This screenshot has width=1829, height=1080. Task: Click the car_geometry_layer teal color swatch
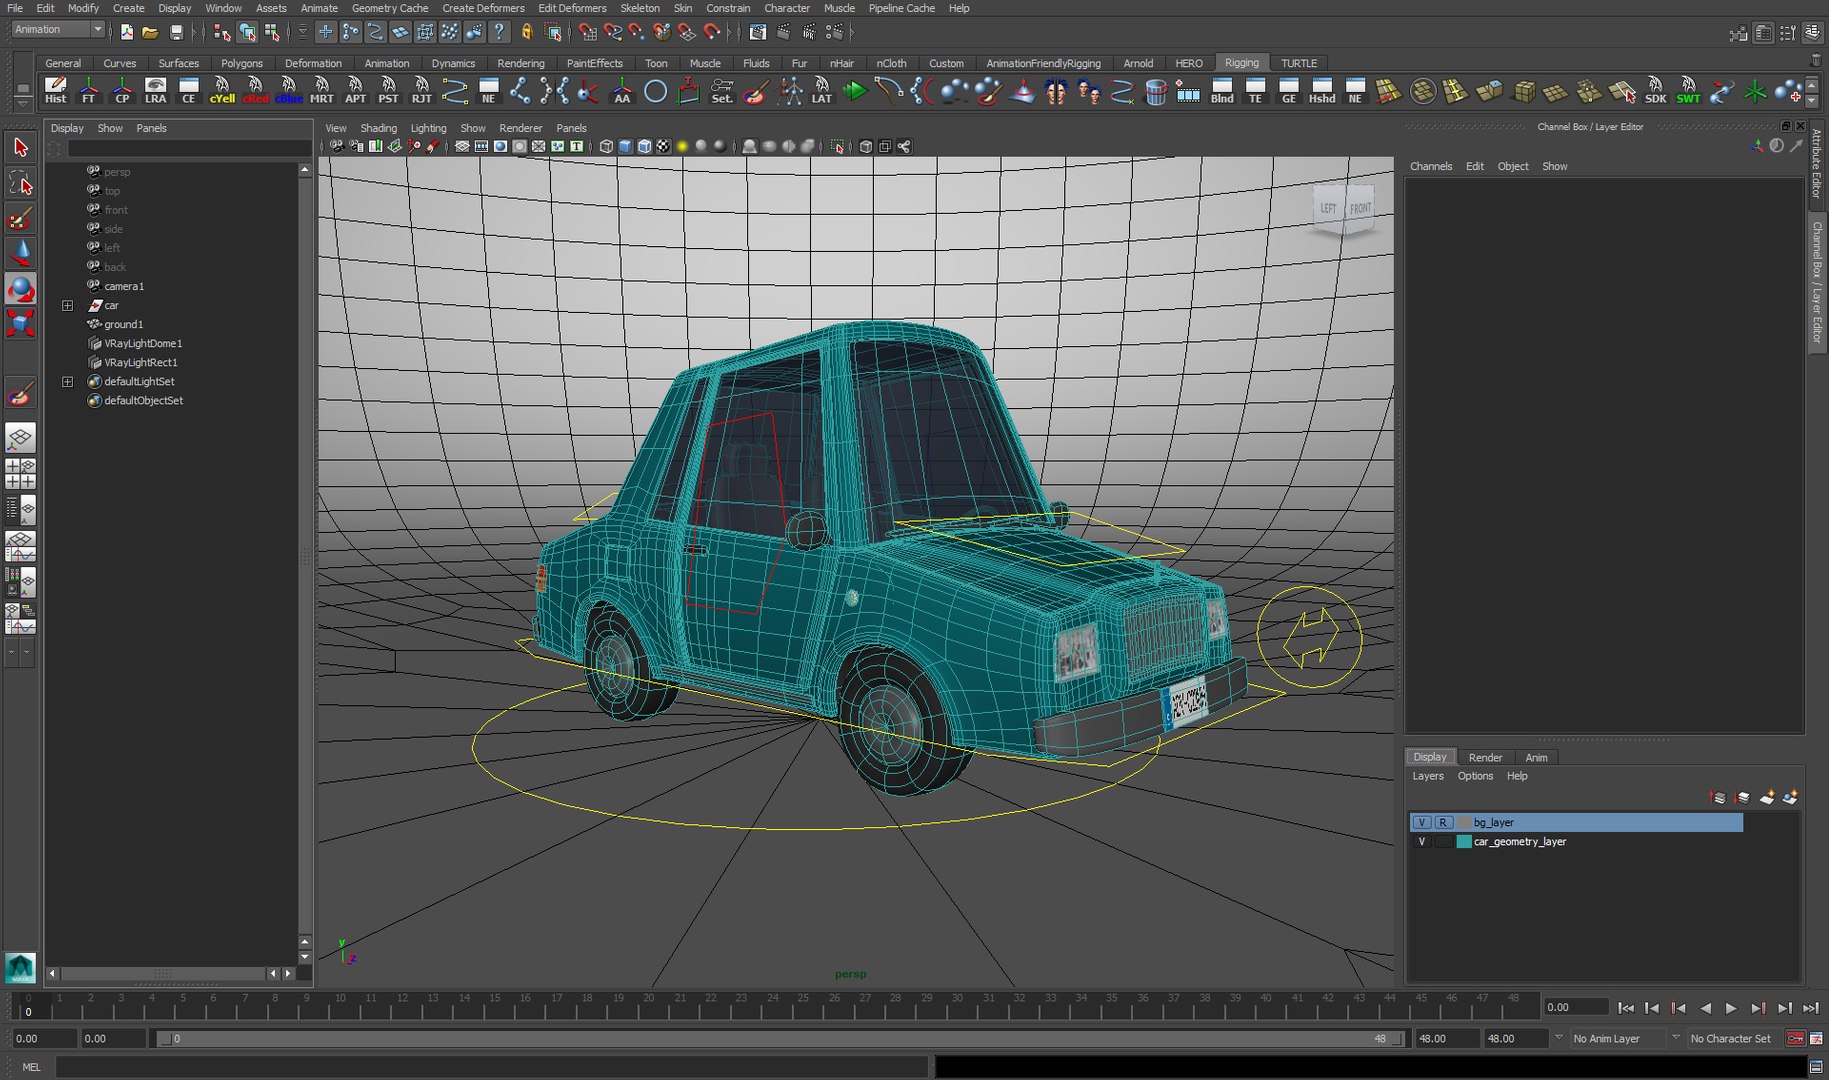click(1464, 841)
